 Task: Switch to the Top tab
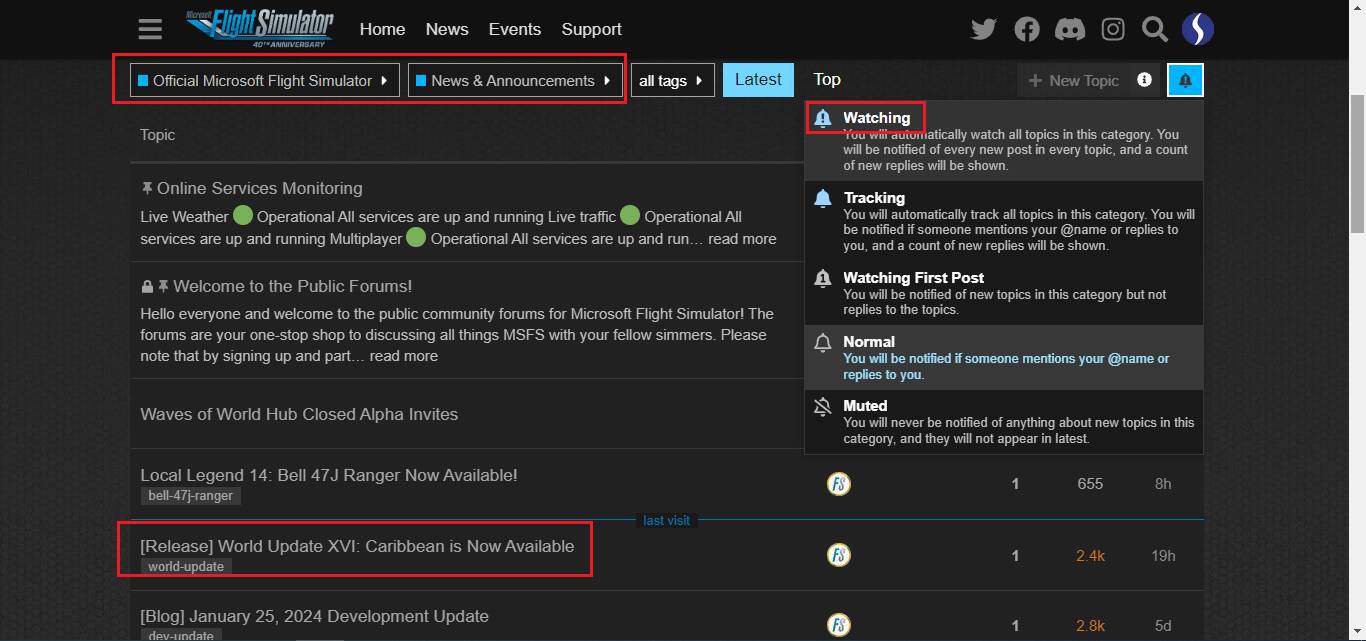point(827,80)
